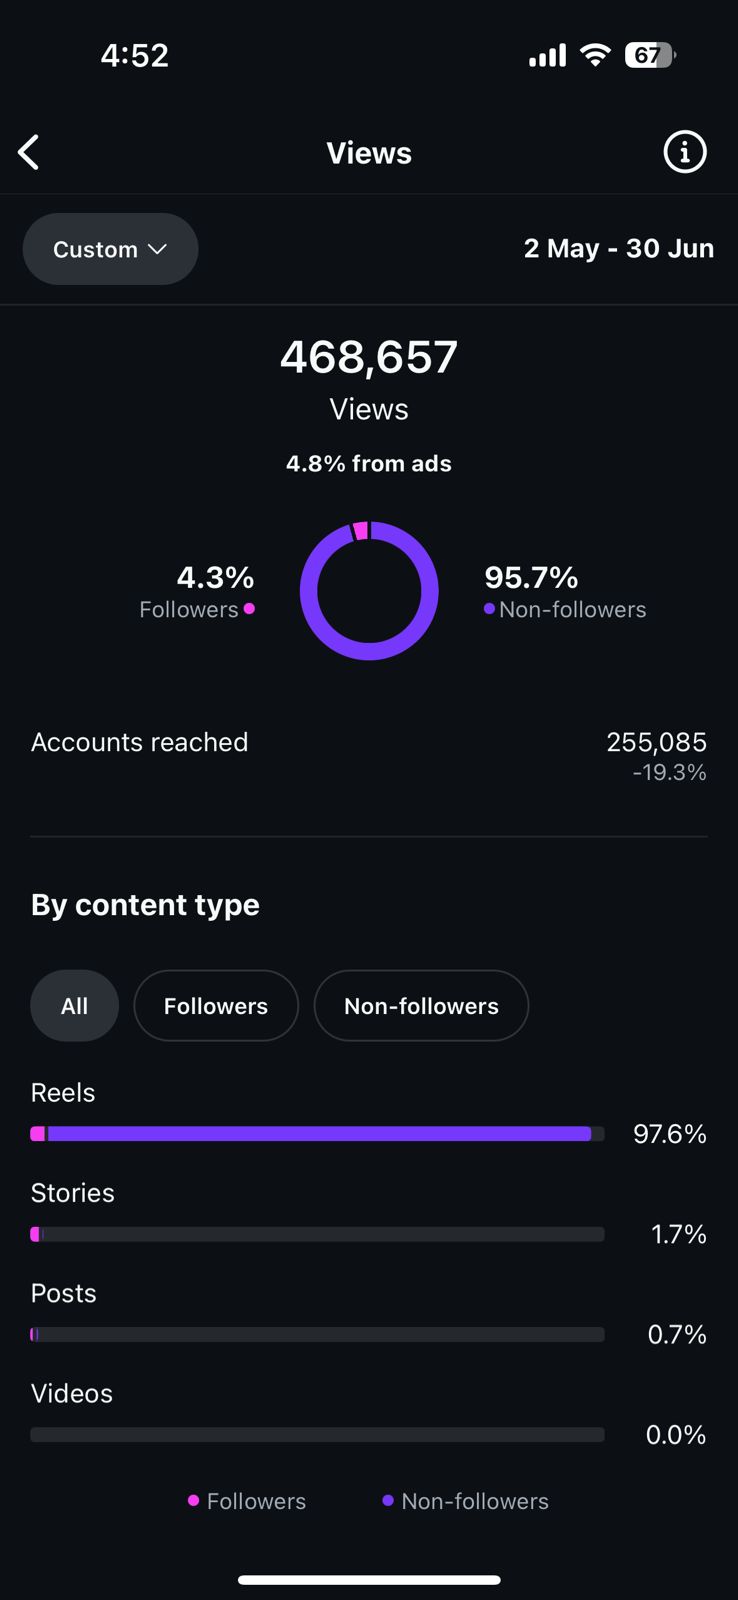Tap the chevron next to Custom

click(157, 249)
